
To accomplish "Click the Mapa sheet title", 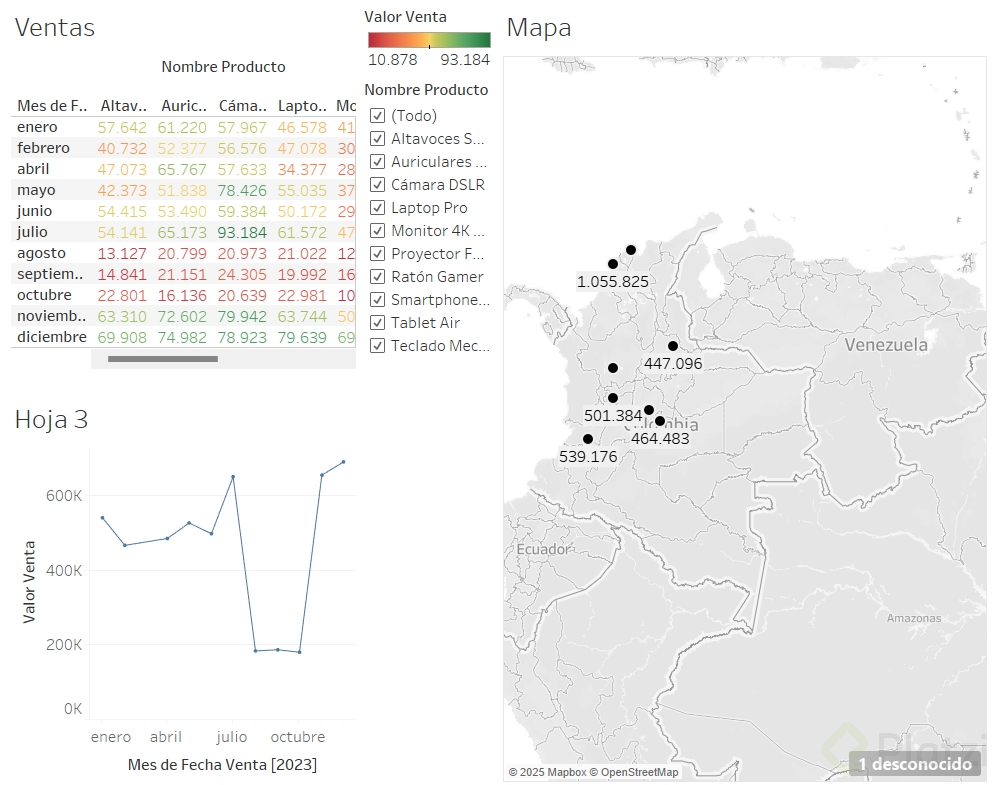I will coord(539,28).
